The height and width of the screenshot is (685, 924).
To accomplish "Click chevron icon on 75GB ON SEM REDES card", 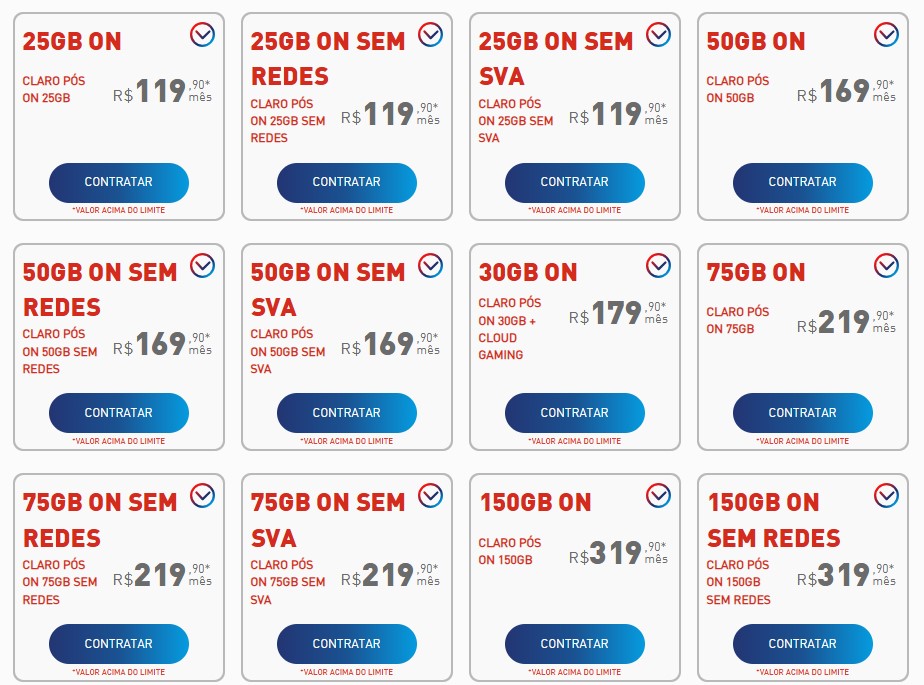I will click(x=202, y=496).
